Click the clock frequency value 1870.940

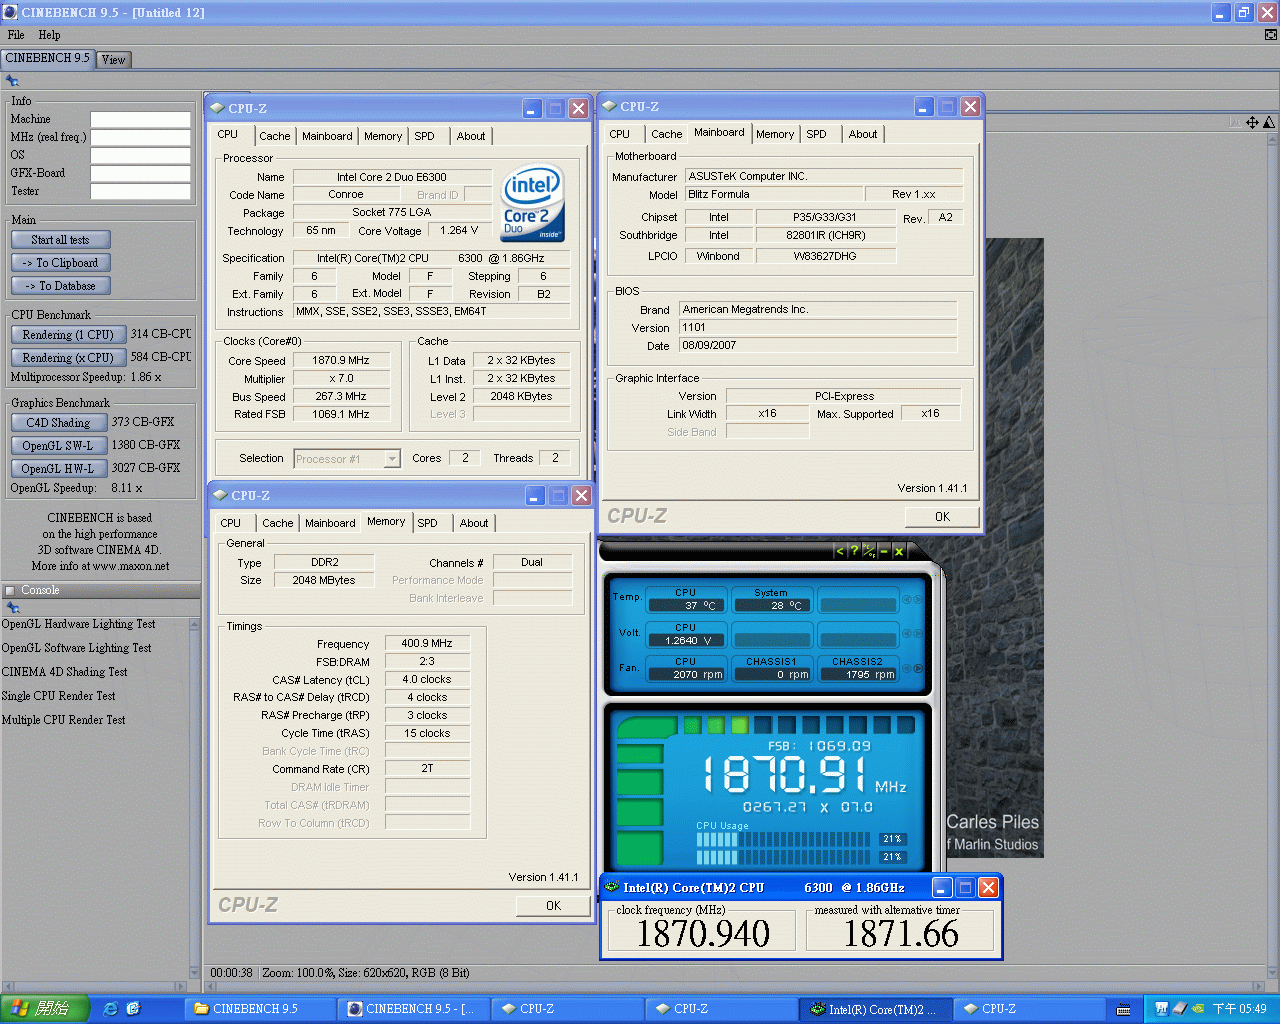click(703, 934)
